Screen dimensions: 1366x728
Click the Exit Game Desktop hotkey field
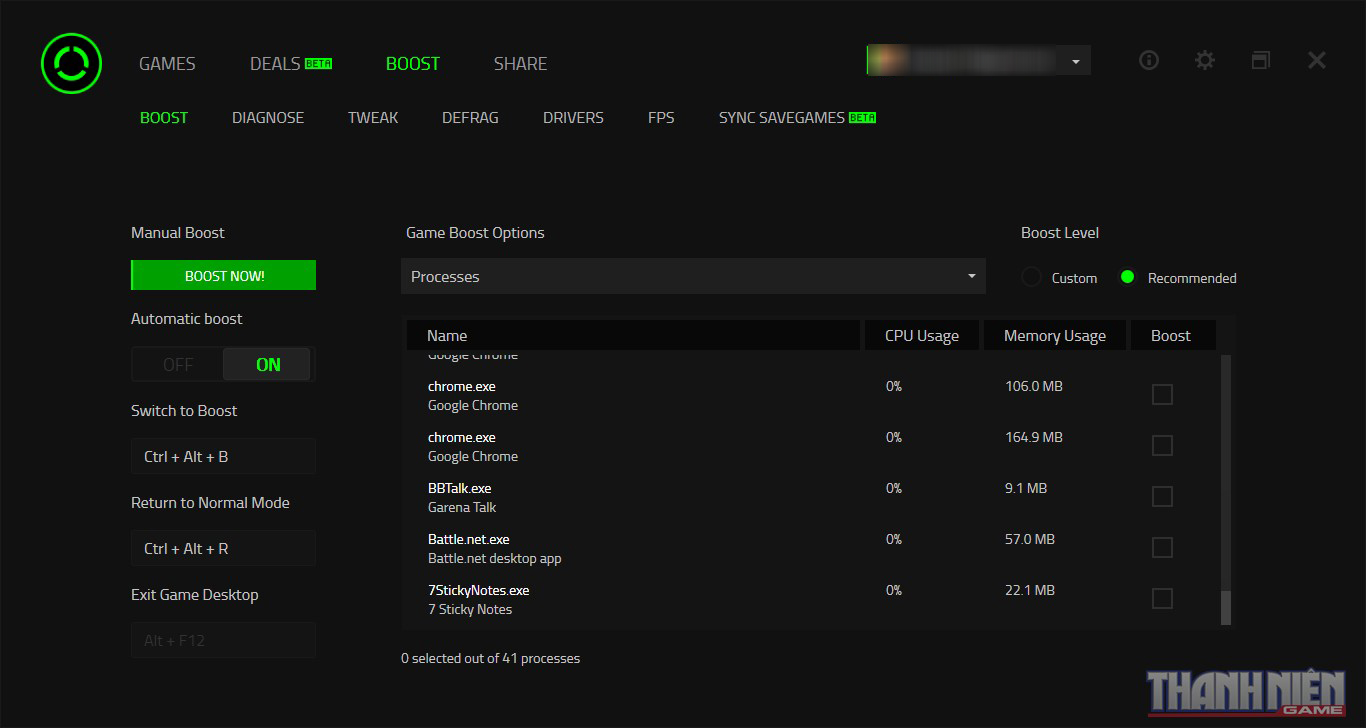[223, 640]
